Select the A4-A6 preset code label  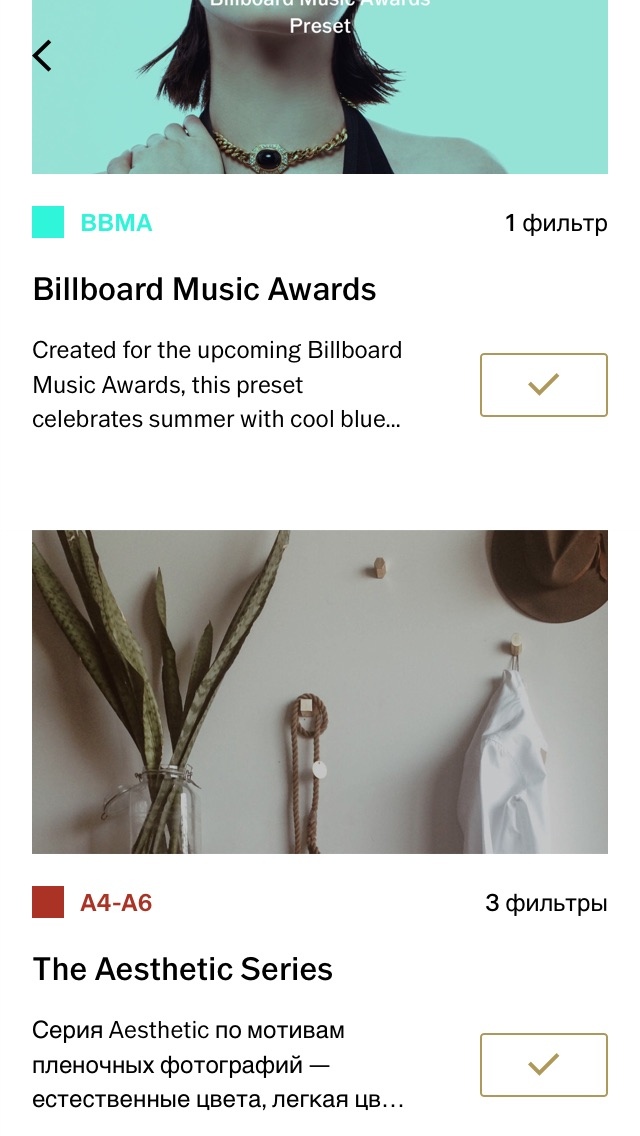pos(116,903)
